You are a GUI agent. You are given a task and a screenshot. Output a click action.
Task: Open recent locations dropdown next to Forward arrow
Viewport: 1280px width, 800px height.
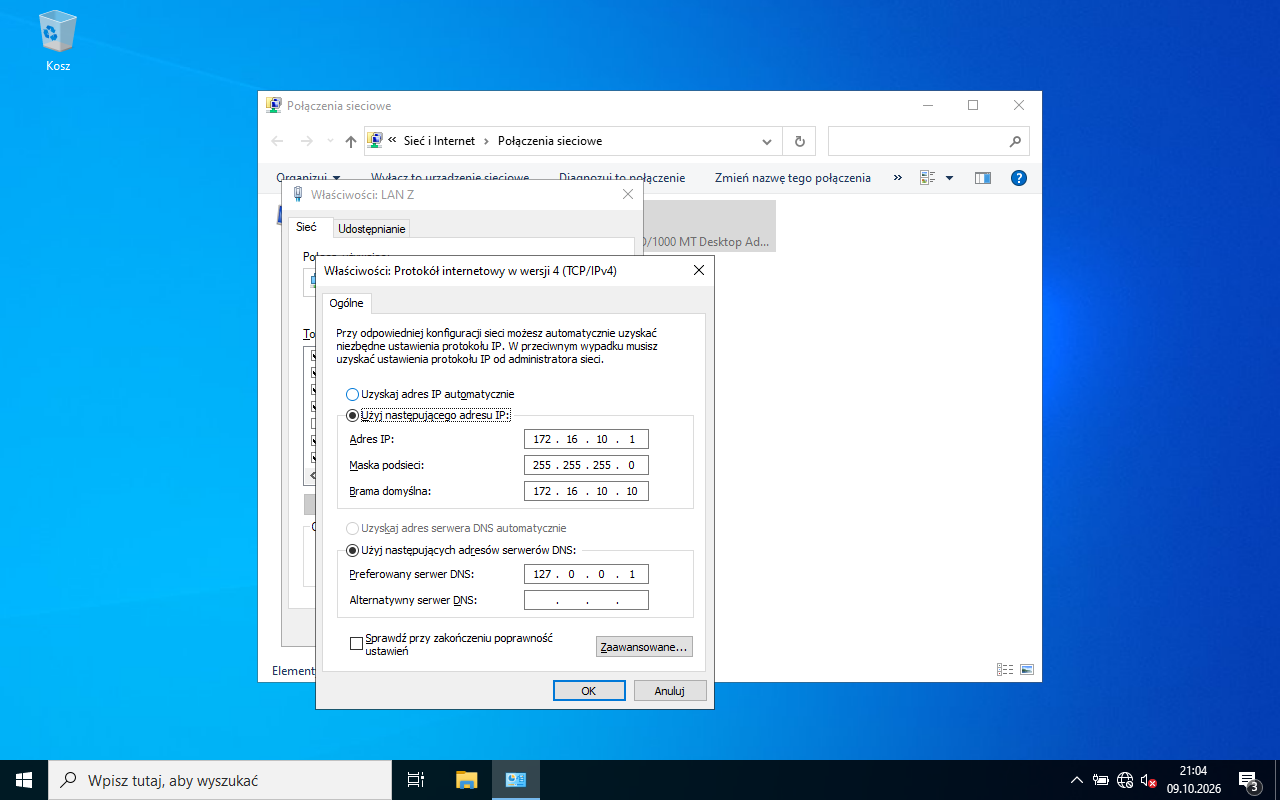point(330,141)
